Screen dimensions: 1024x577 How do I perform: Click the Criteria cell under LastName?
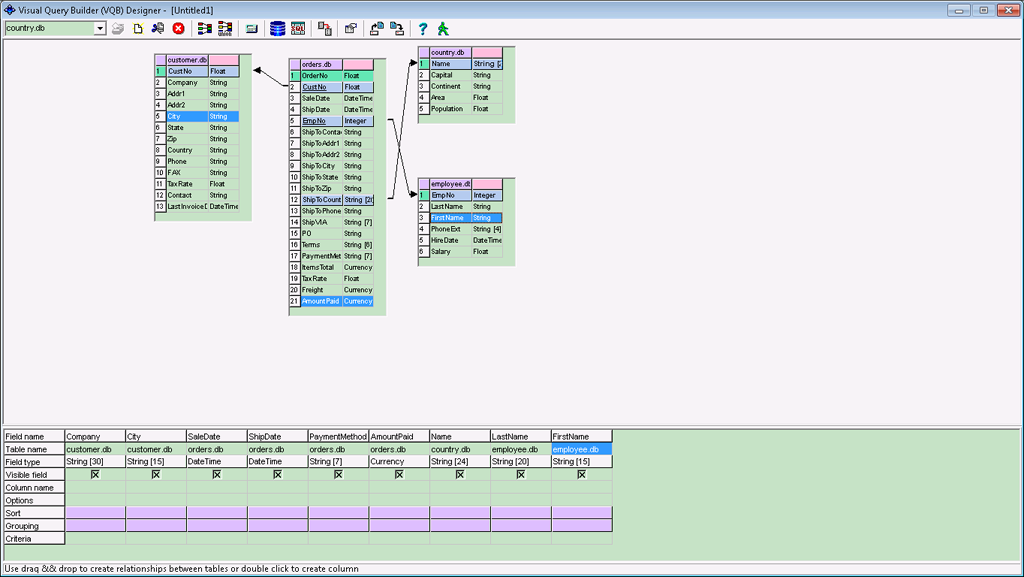tap(520, 538)
